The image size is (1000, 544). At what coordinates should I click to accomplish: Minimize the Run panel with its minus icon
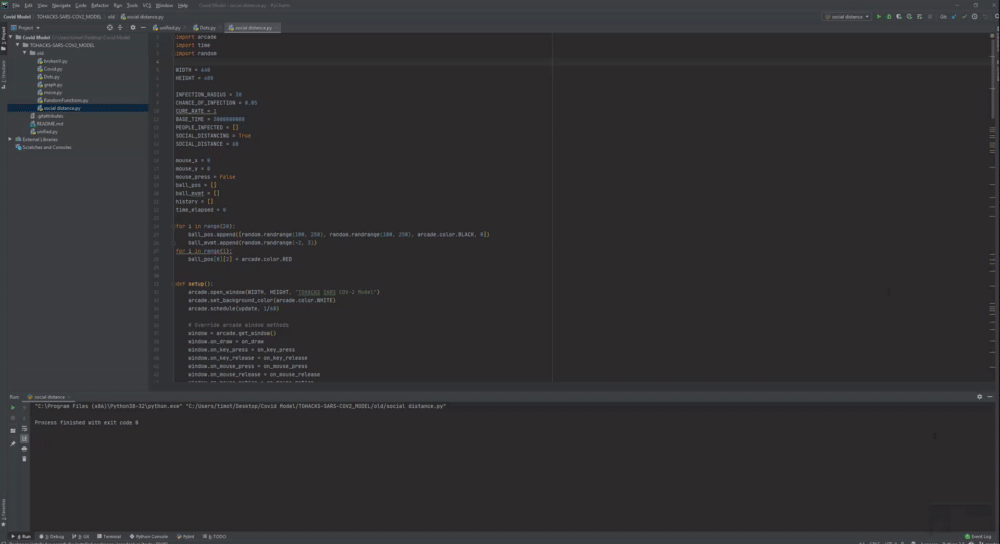tap(990, 397)
